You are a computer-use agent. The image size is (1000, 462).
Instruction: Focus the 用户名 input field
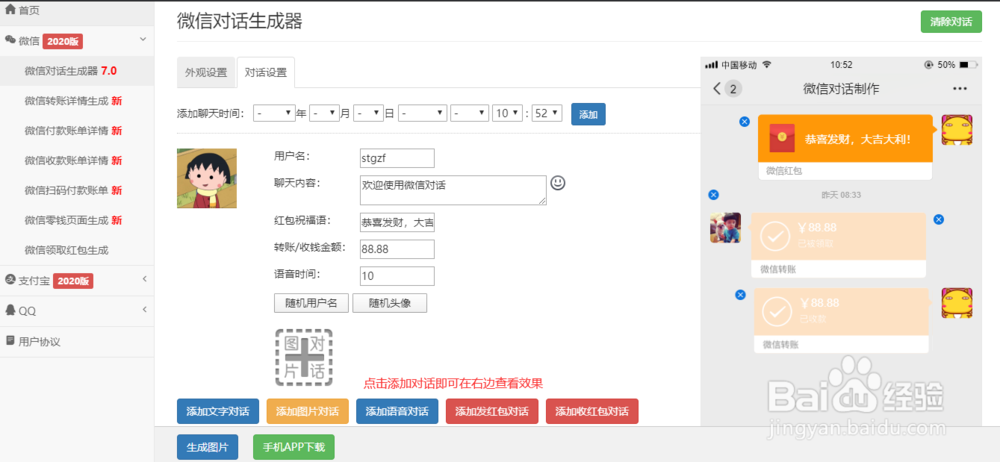[x=397, y=158]
